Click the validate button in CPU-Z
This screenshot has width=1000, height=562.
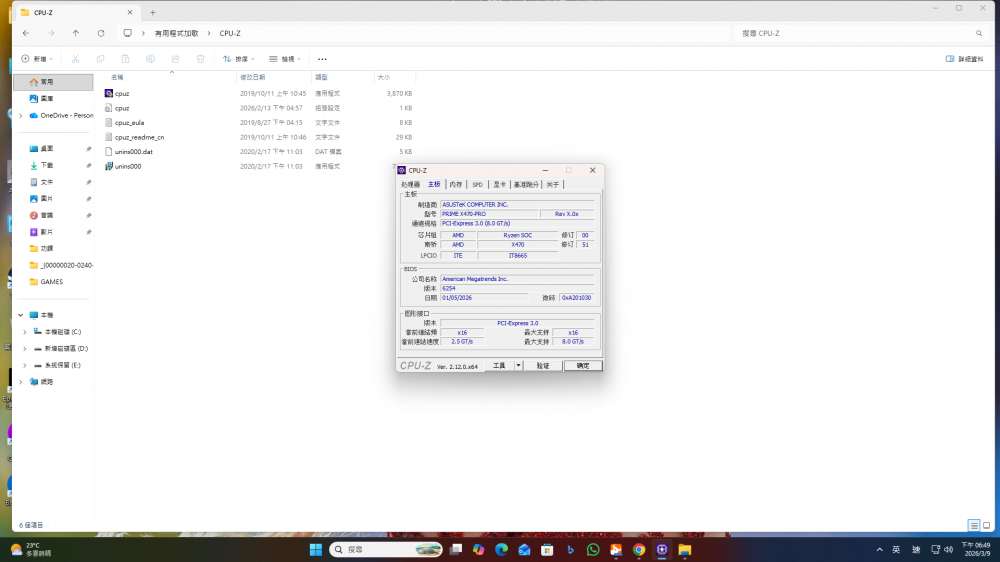coord(543,366)
